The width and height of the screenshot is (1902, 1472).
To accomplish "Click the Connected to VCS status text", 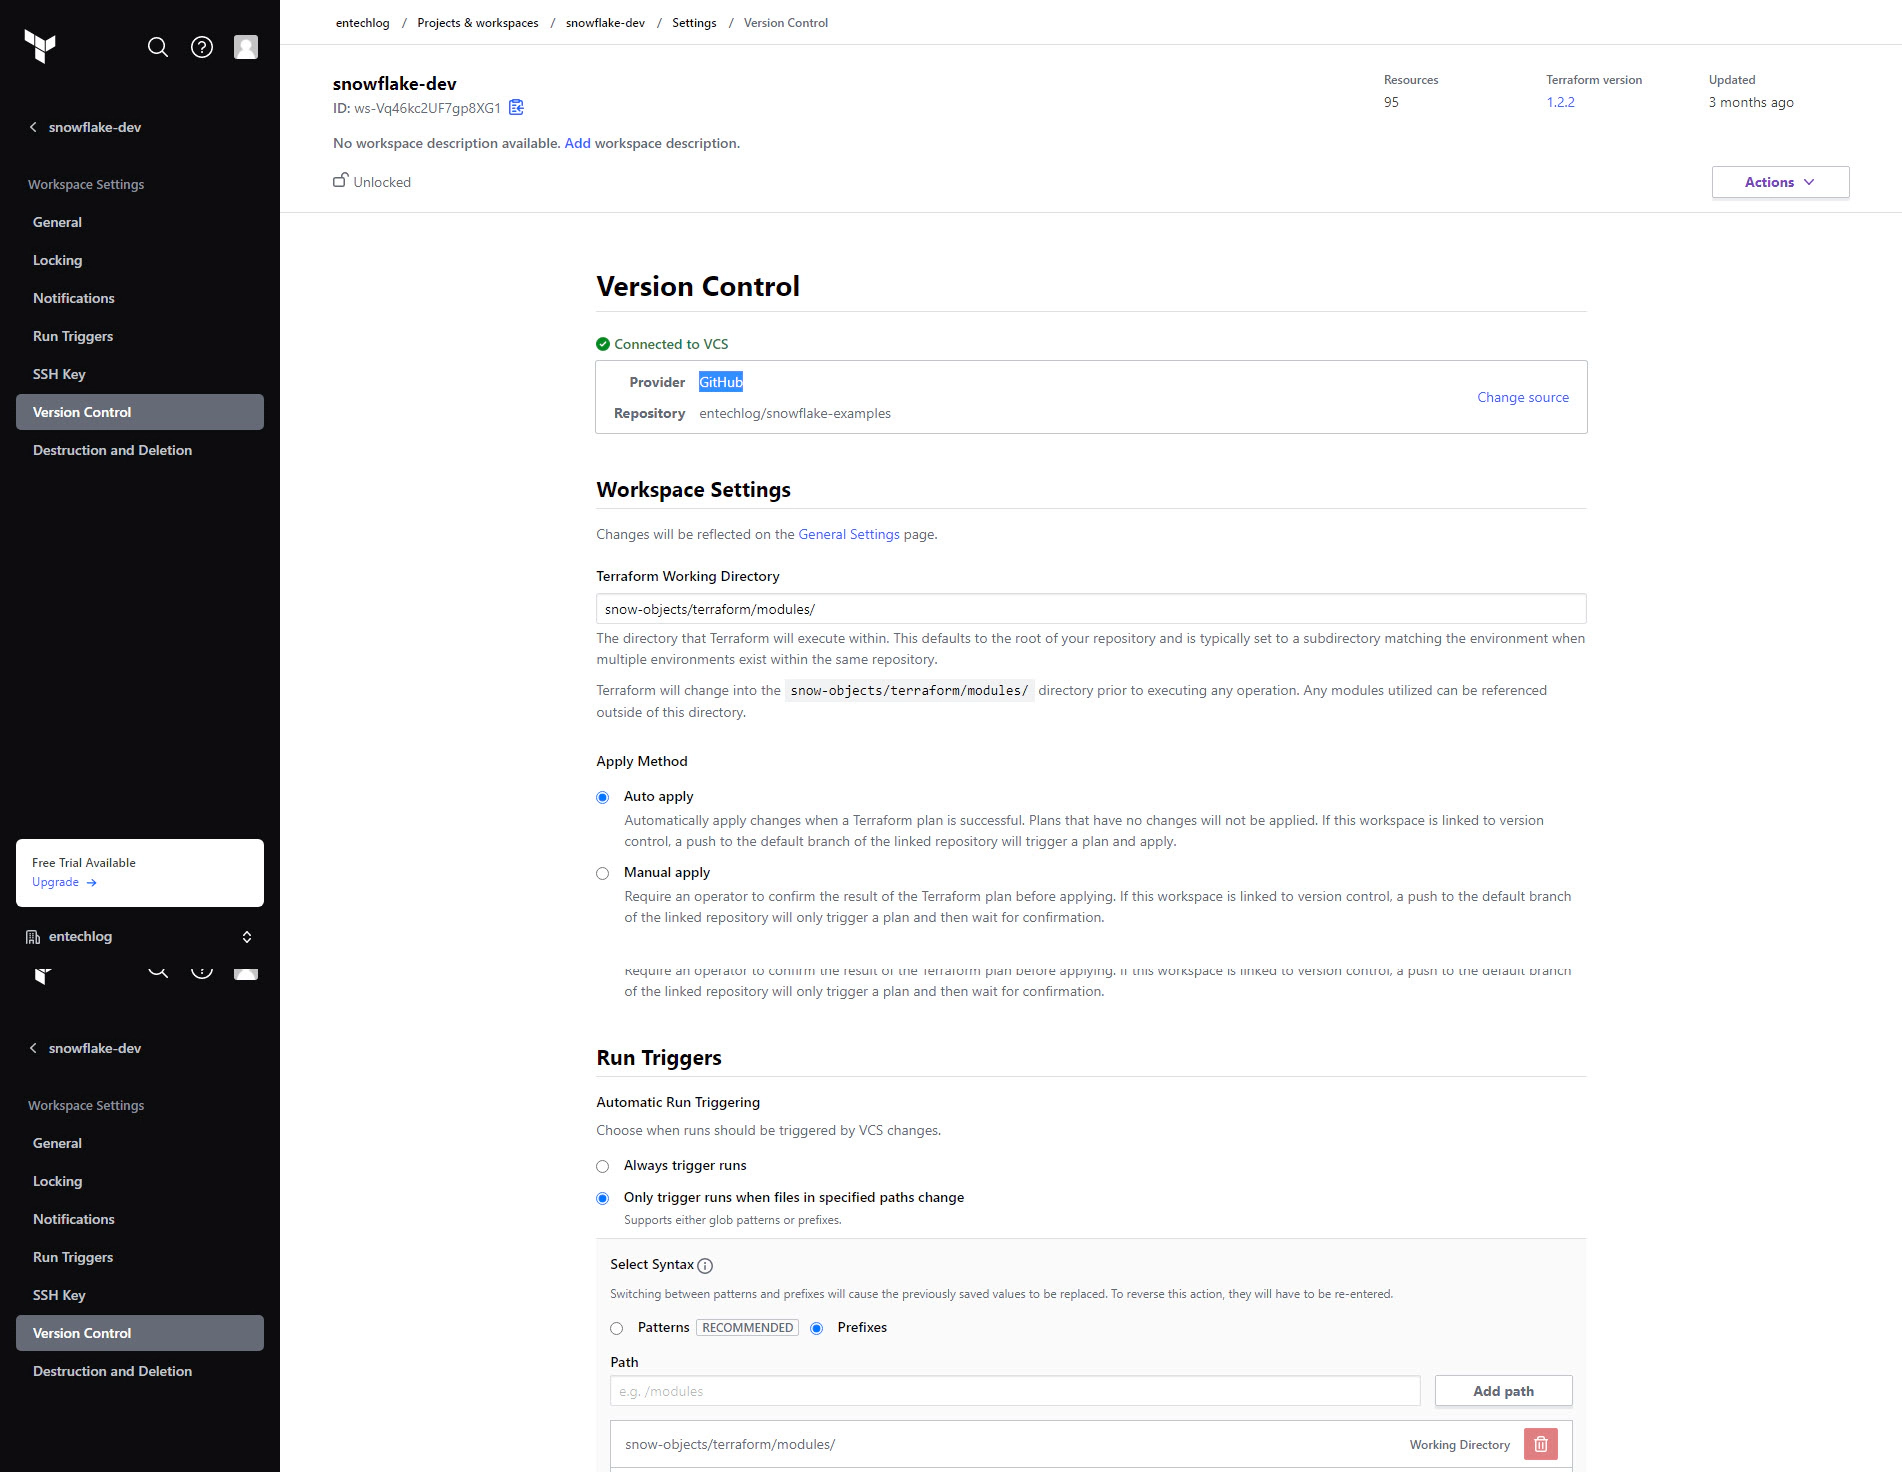I will (671, 344).
